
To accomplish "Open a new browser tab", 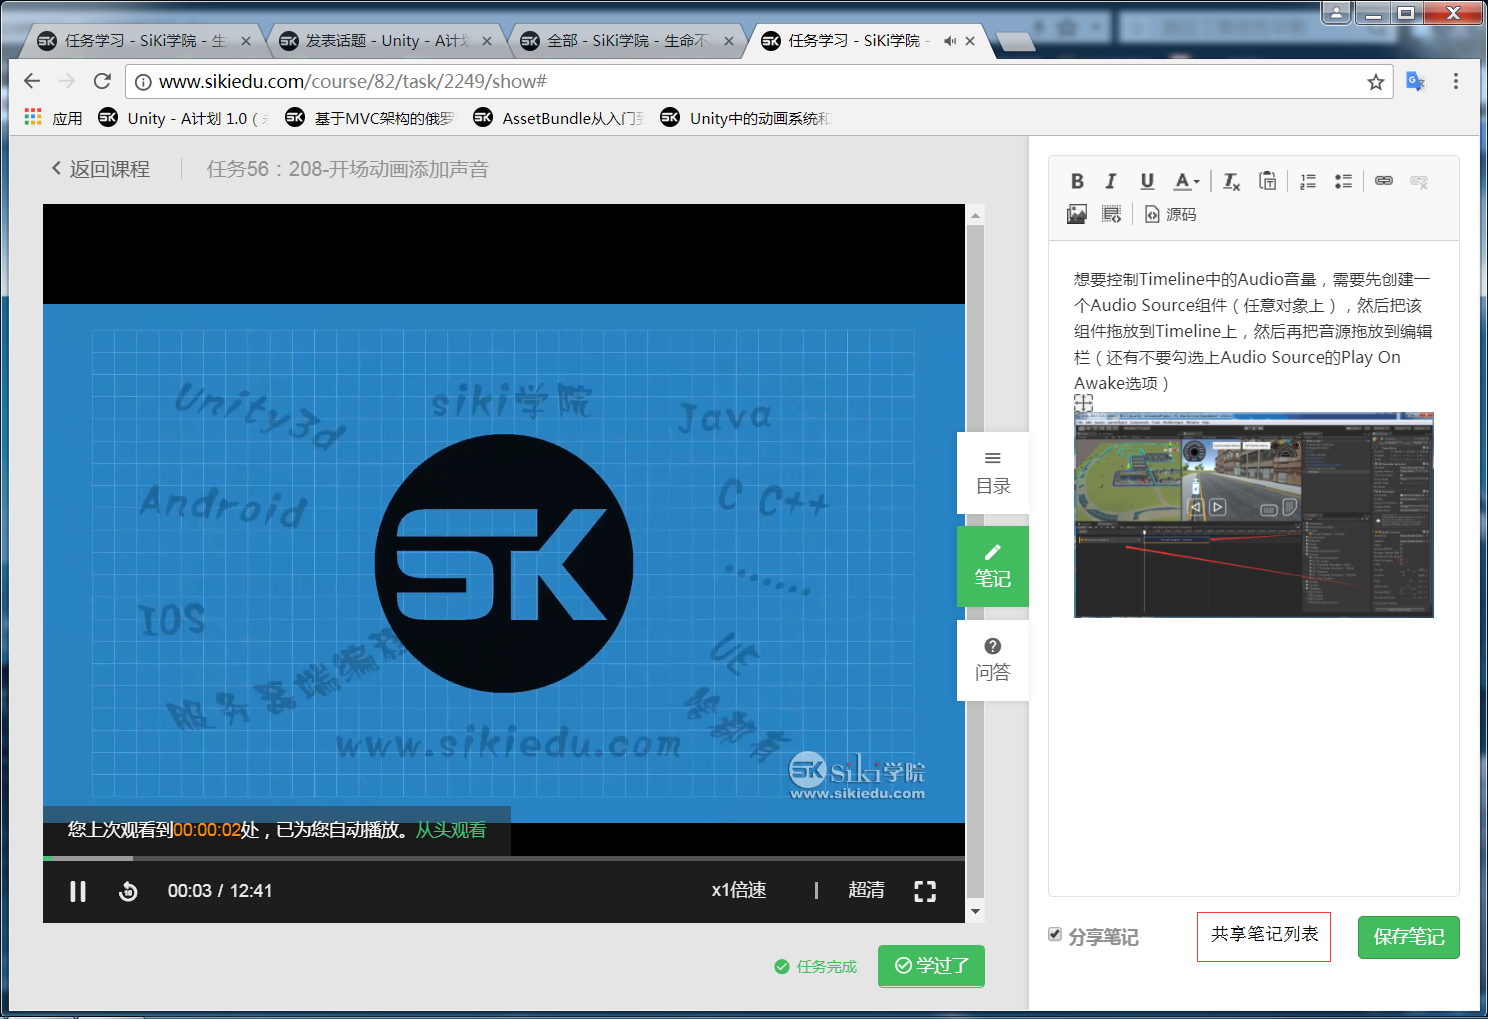I will 1016,41.
